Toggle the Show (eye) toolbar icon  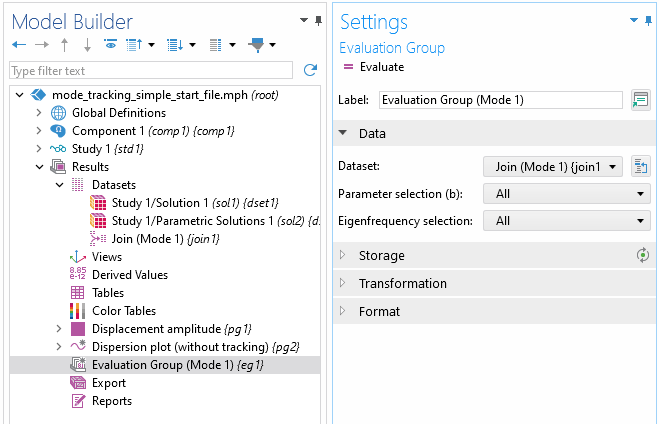click(x=111, y=44)
